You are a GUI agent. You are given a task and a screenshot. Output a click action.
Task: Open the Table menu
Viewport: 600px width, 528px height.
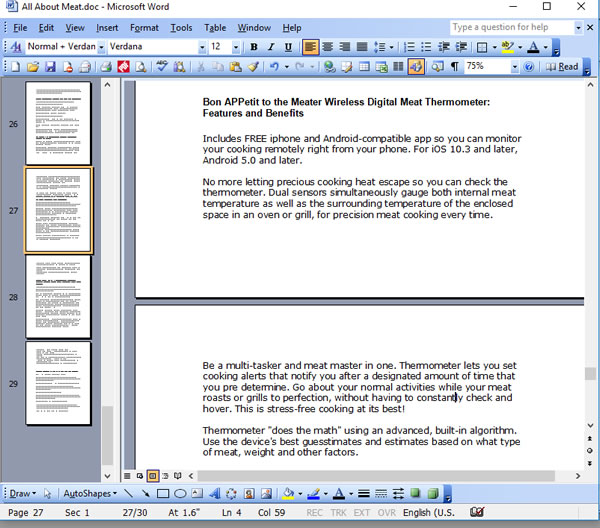215,28
